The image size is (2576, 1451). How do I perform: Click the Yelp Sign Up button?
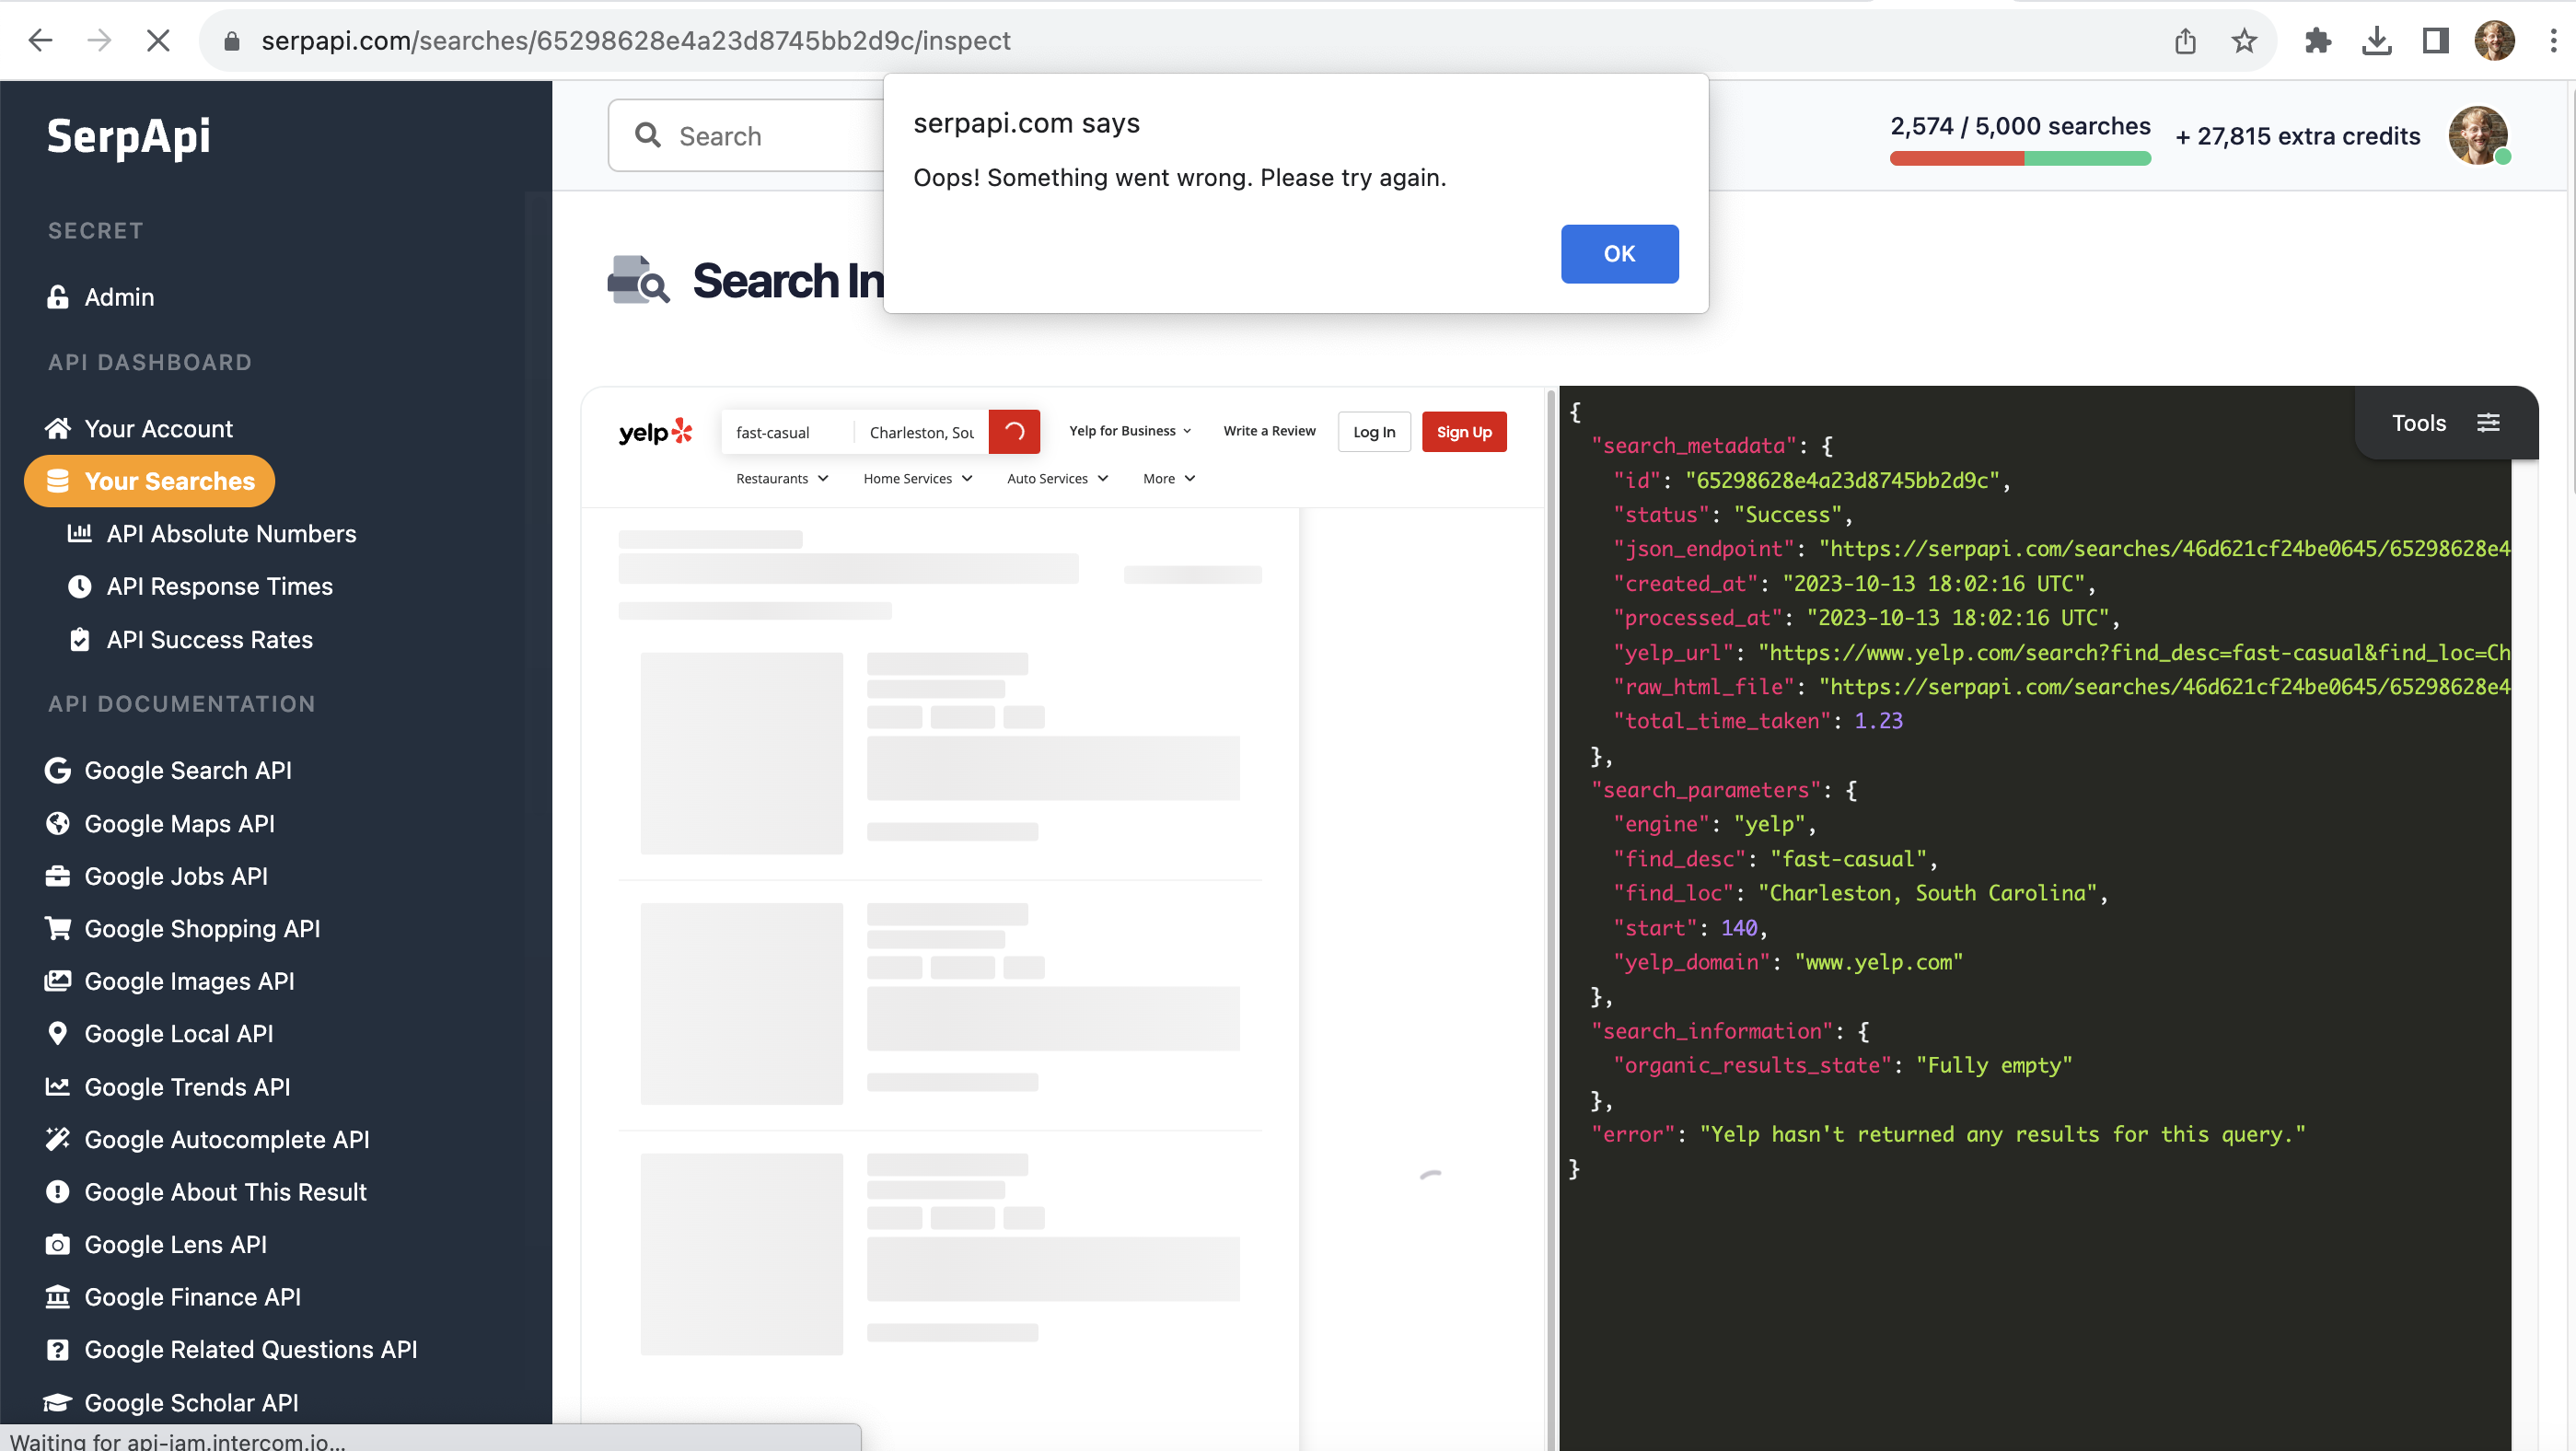tap(1463, 431)
